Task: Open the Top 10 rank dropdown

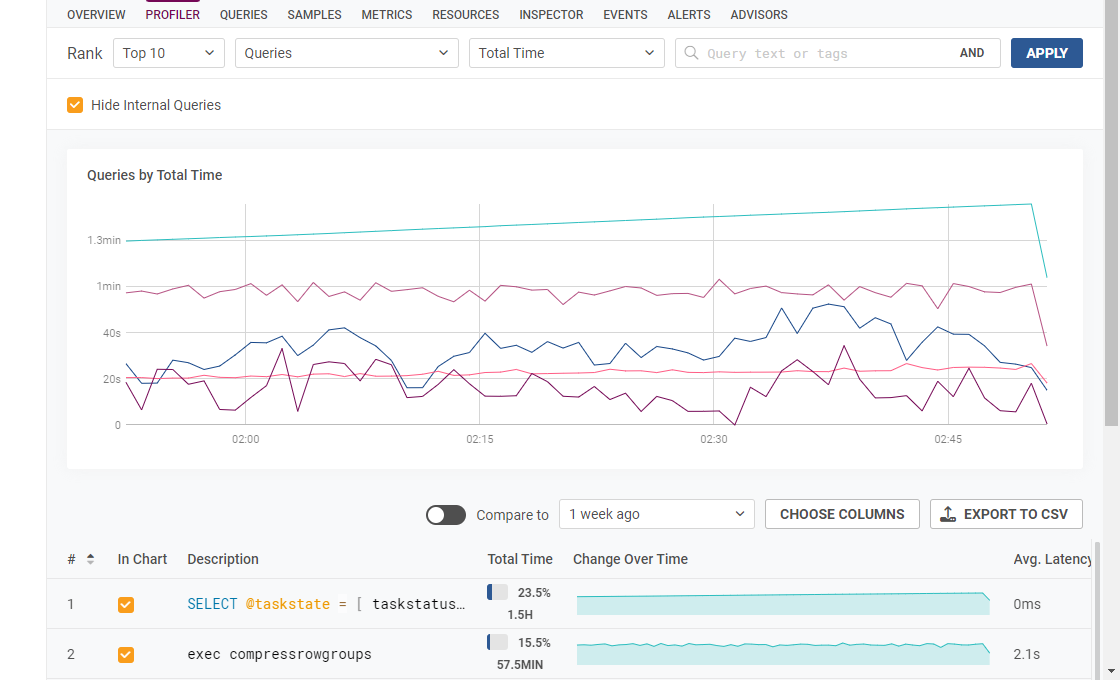Action: [169, 53]
